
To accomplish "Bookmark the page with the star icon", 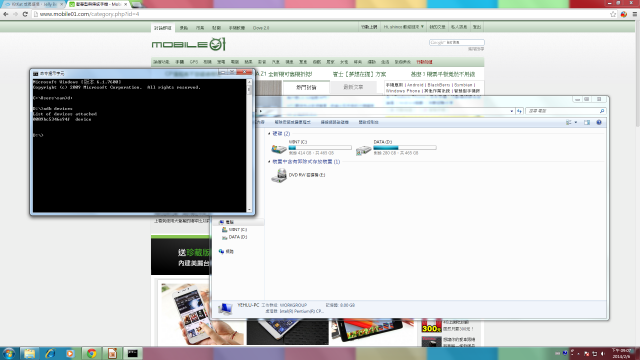I will pos(613,14).
